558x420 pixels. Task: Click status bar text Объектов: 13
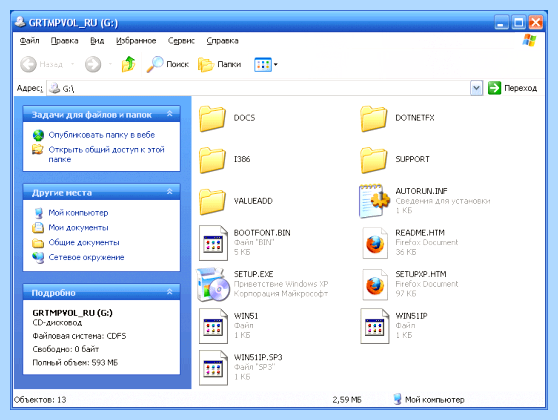pos(40,400)
